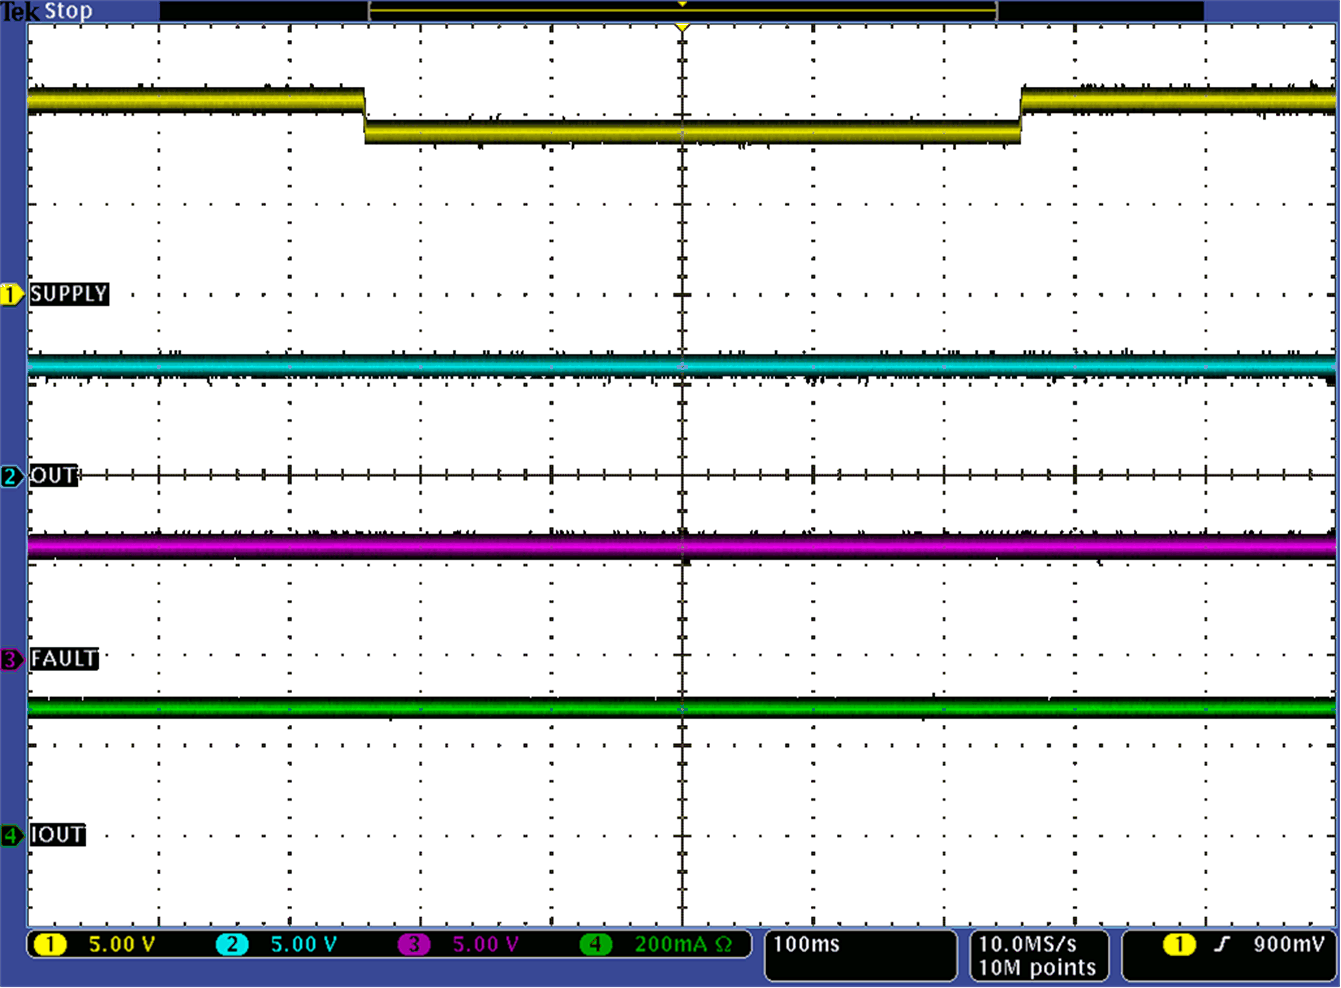Select the Channel 2 cyan badge in the readout bar
The width and height of the screenshot is (1341, 988).
(232, 944)
